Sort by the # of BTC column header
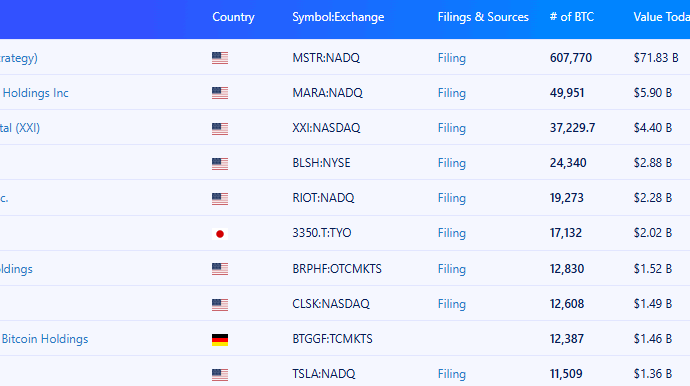690x386 pixels. coord(572,17)
